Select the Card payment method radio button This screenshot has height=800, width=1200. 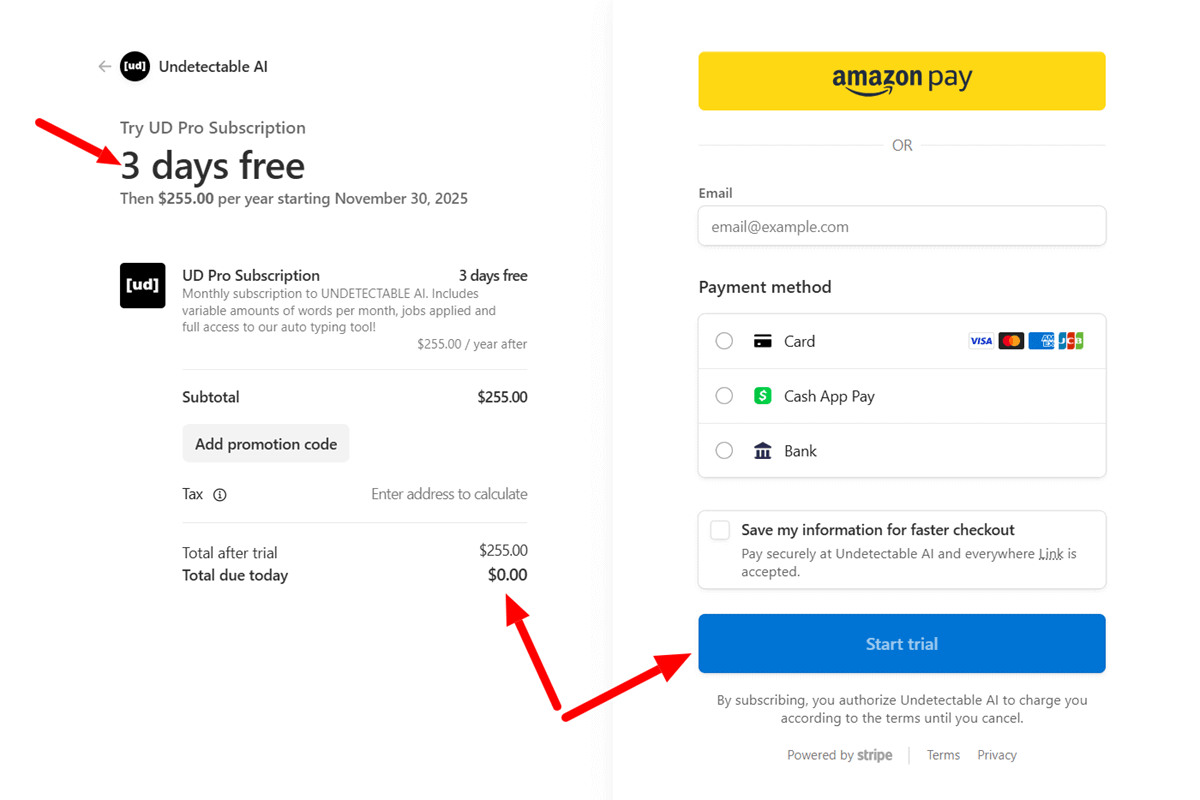724,340
